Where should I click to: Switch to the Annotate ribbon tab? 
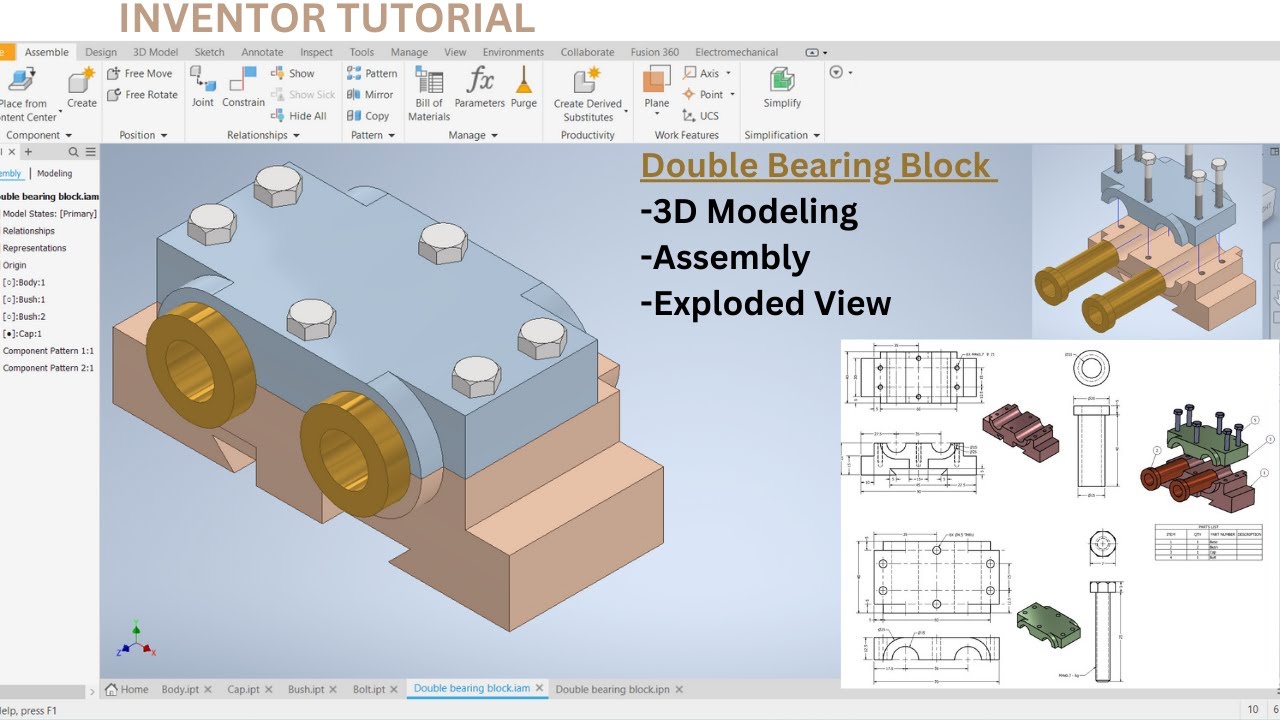click(262, 52)
